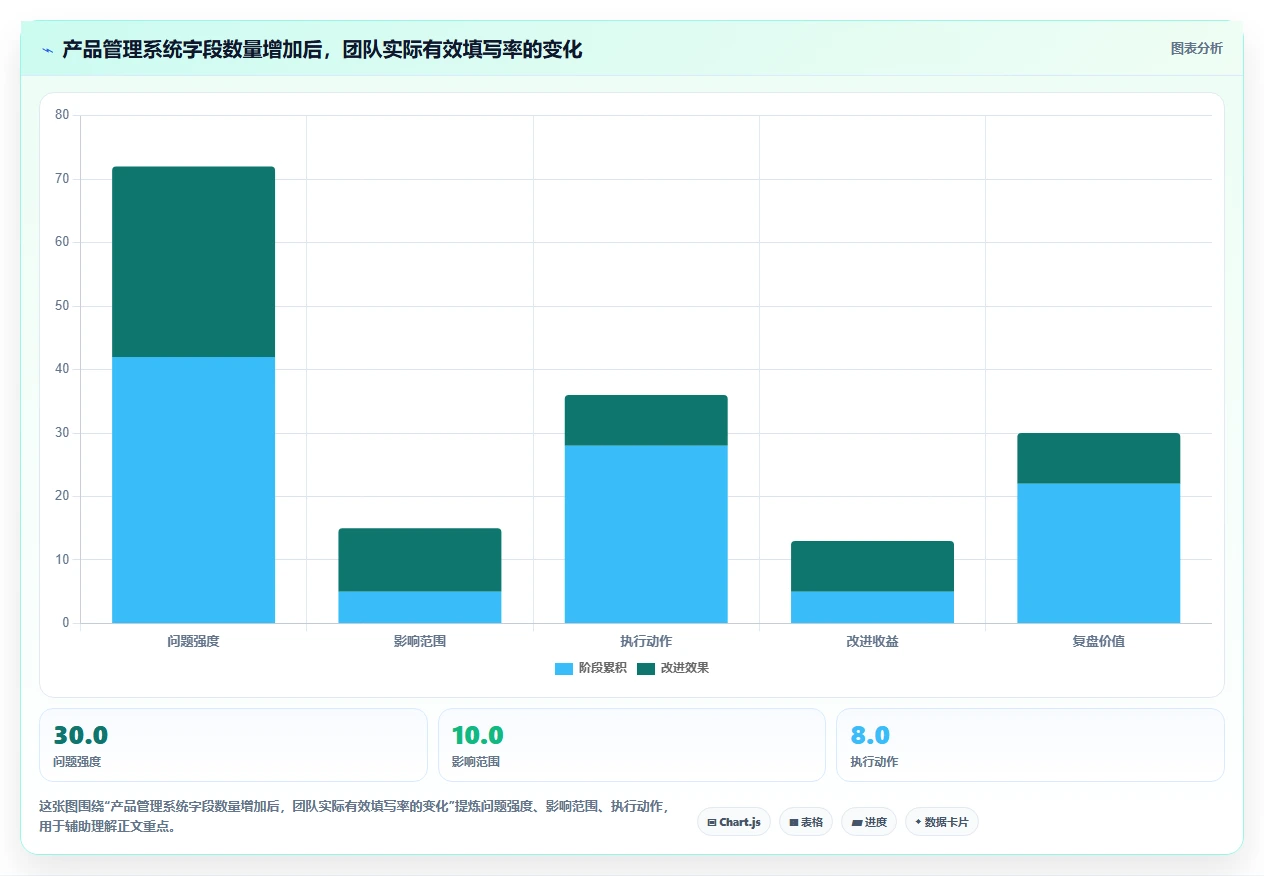
Task: Click the lightning icon beside the chart title
Action: 47,49
